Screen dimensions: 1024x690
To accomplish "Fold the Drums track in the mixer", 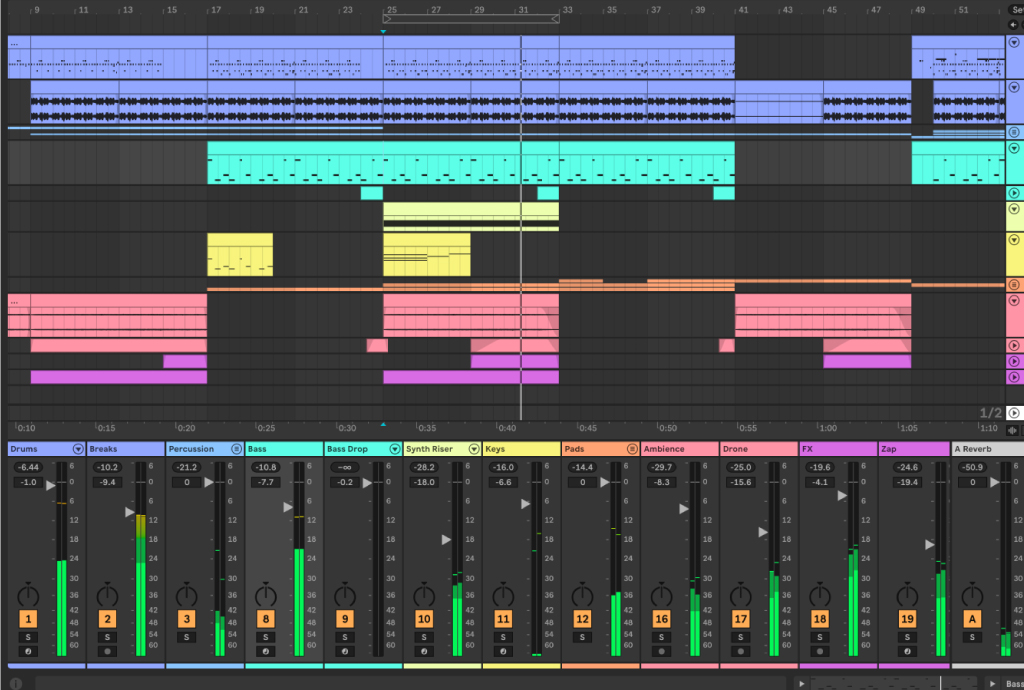I will pyautogui.click(x=78, y=449).
